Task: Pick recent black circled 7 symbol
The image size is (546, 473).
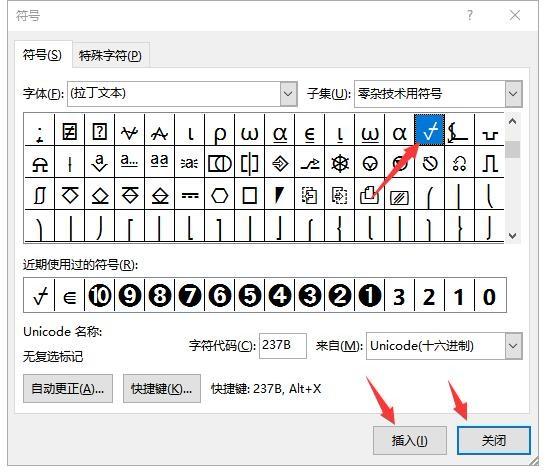Action: 190,295
